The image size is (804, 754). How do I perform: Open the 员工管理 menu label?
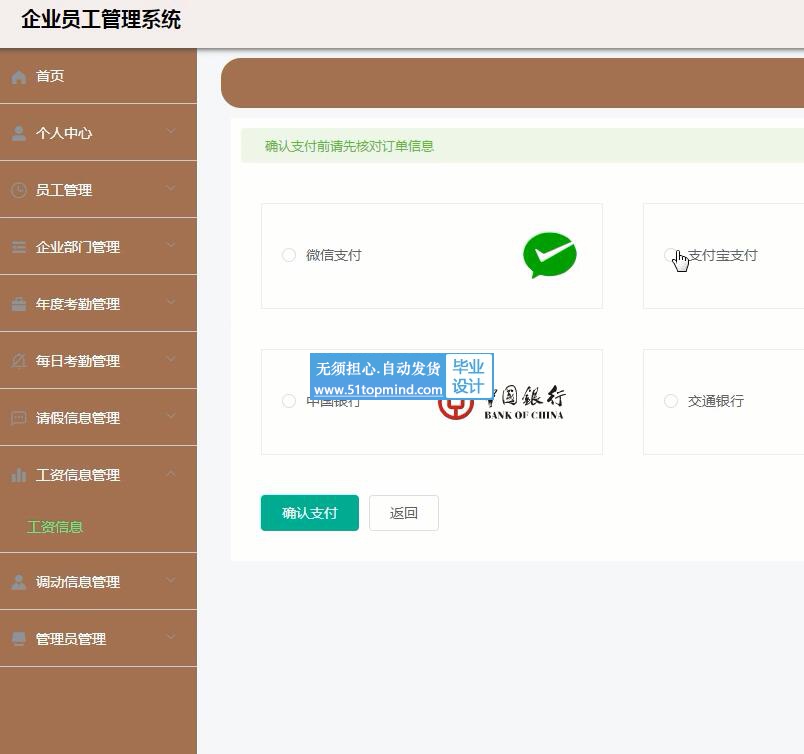pyautogui.click(x=64, y=190)
